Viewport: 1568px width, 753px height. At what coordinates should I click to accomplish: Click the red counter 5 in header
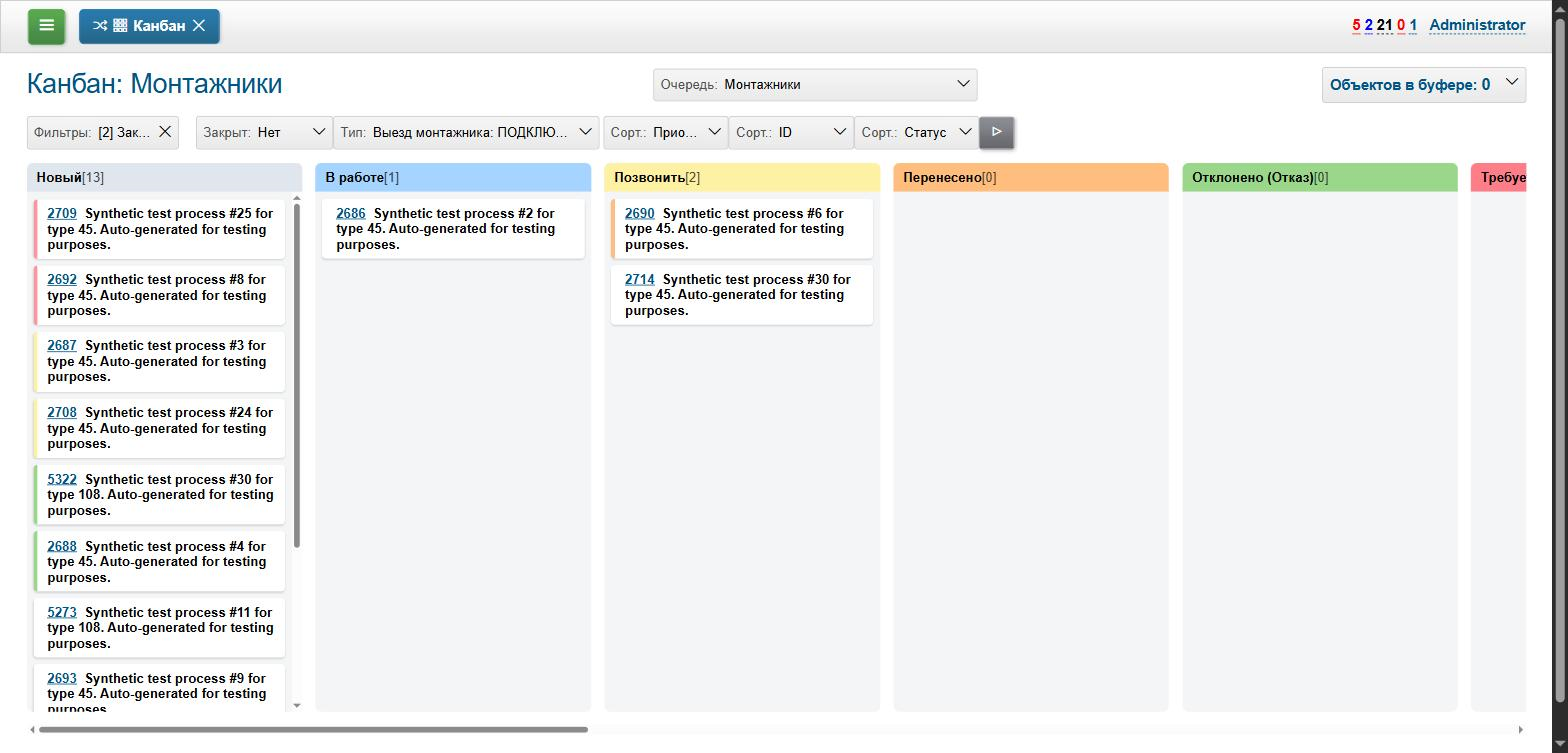point(1356,25)
